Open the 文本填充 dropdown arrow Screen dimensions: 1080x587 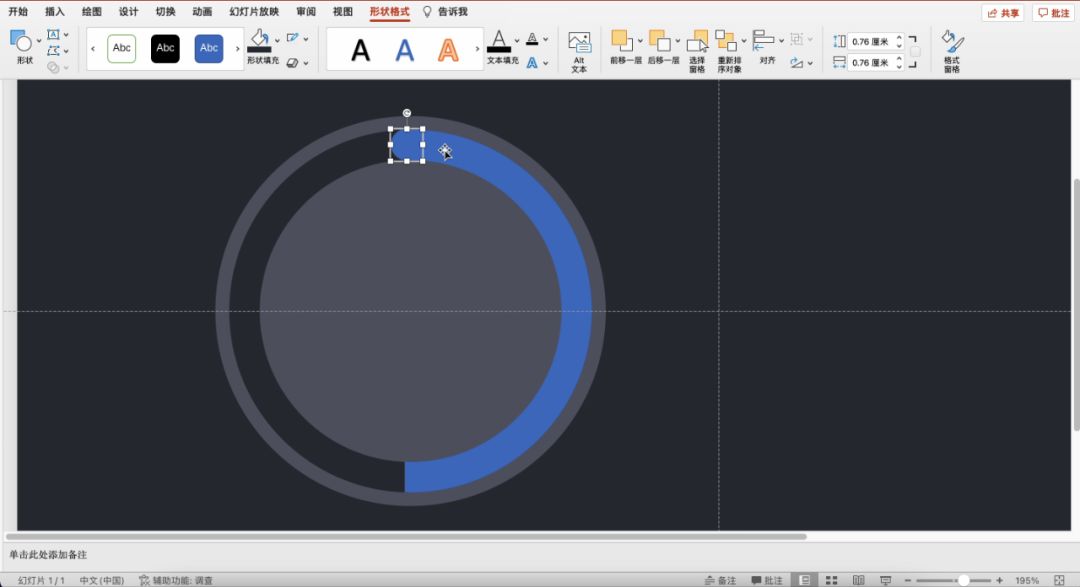tap(517, 41)
